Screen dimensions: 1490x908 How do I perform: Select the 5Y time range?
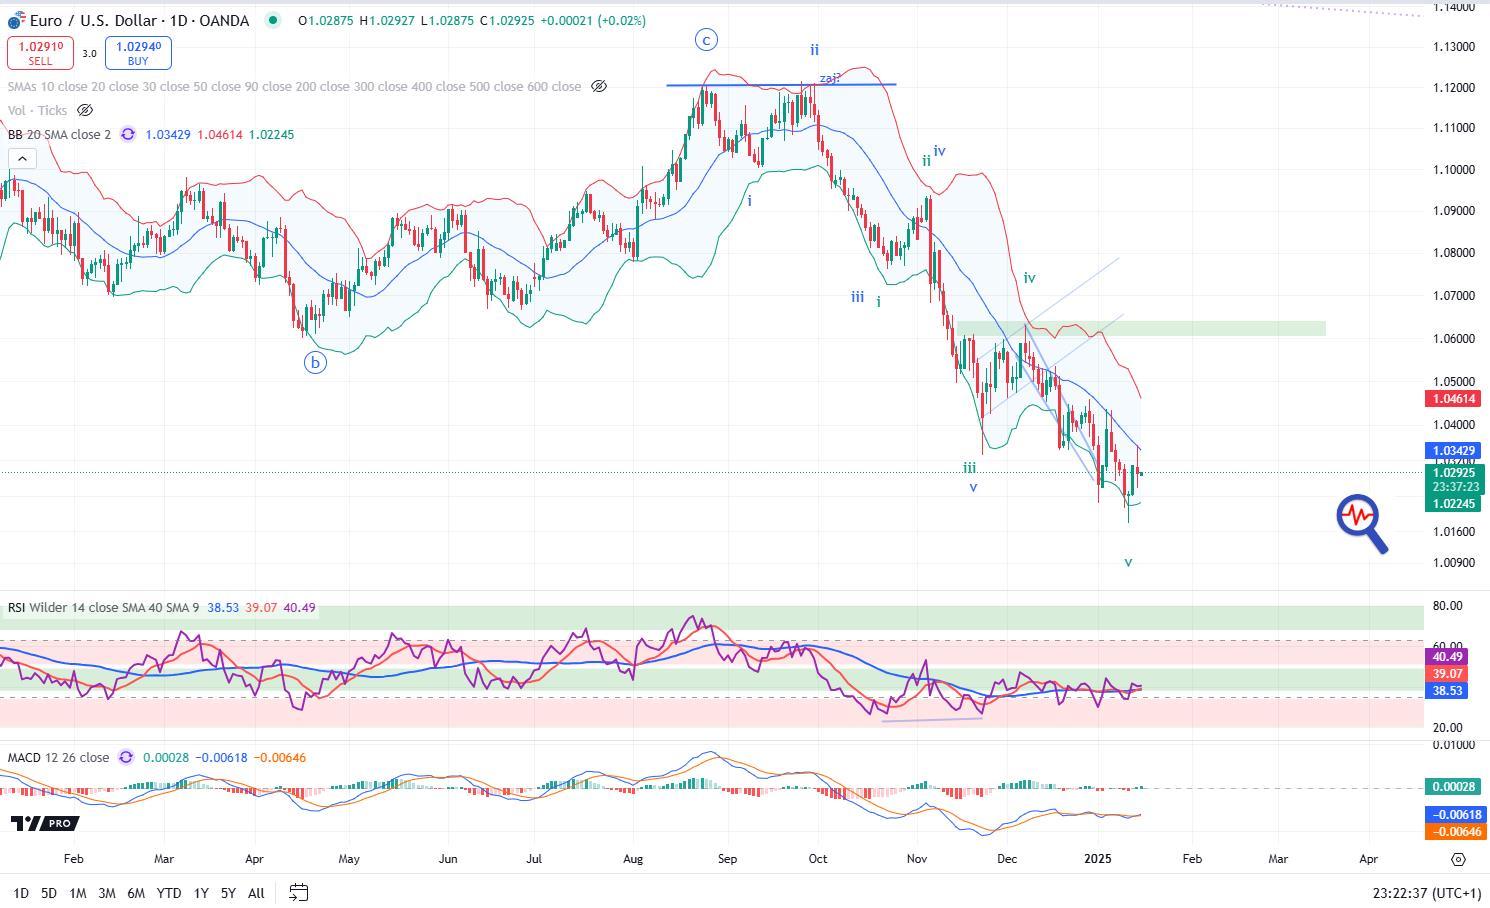228,893
